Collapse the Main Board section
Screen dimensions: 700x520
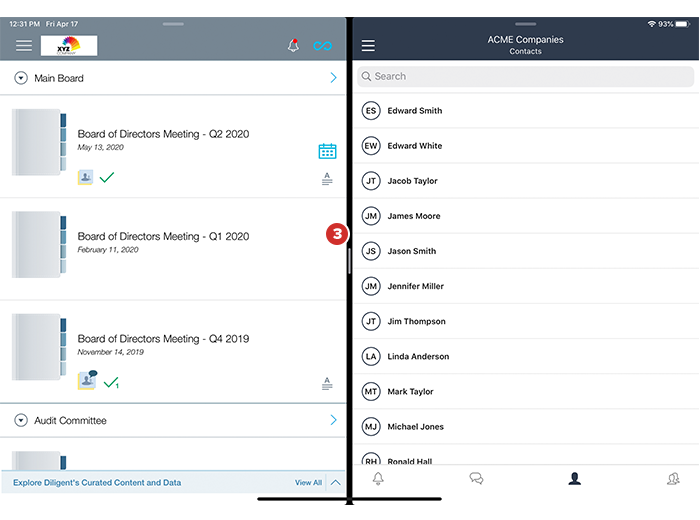(x=21, y=78)
